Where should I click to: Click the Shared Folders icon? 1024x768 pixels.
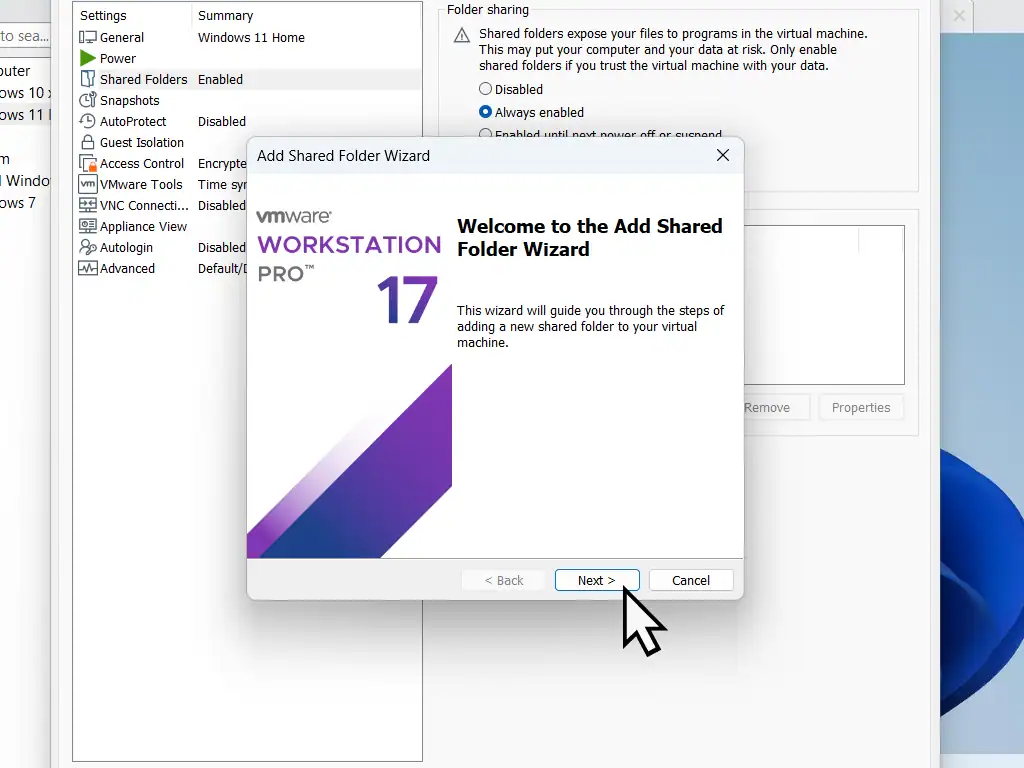click(88, 79)
